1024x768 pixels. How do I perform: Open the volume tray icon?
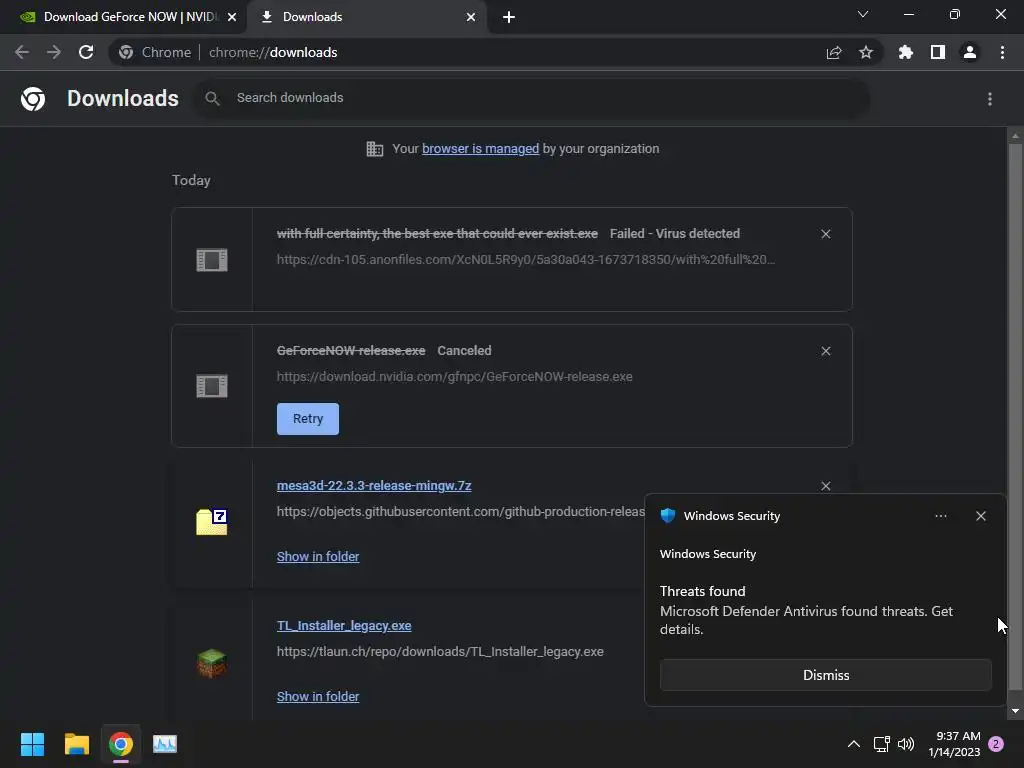pyautogui.click(x=906, y=744)
